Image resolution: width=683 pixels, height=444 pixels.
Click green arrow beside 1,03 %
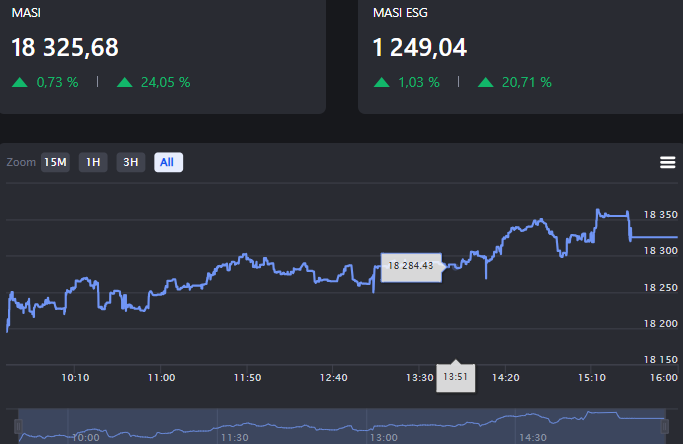pyautogui.click(x=382, y=82)
